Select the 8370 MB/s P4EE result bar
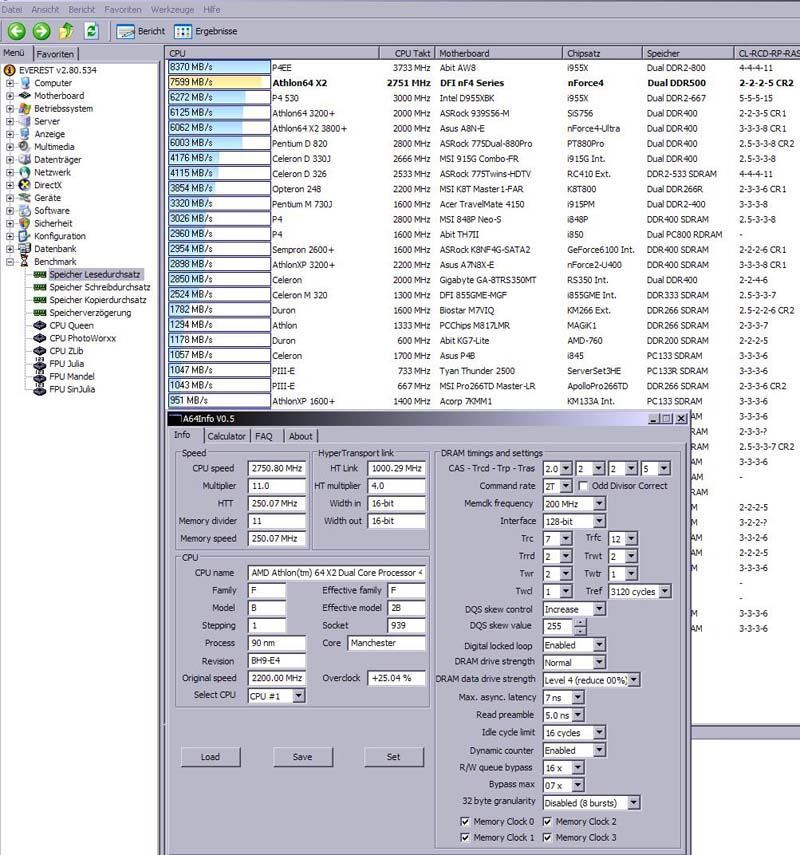 tap(219, 67)
